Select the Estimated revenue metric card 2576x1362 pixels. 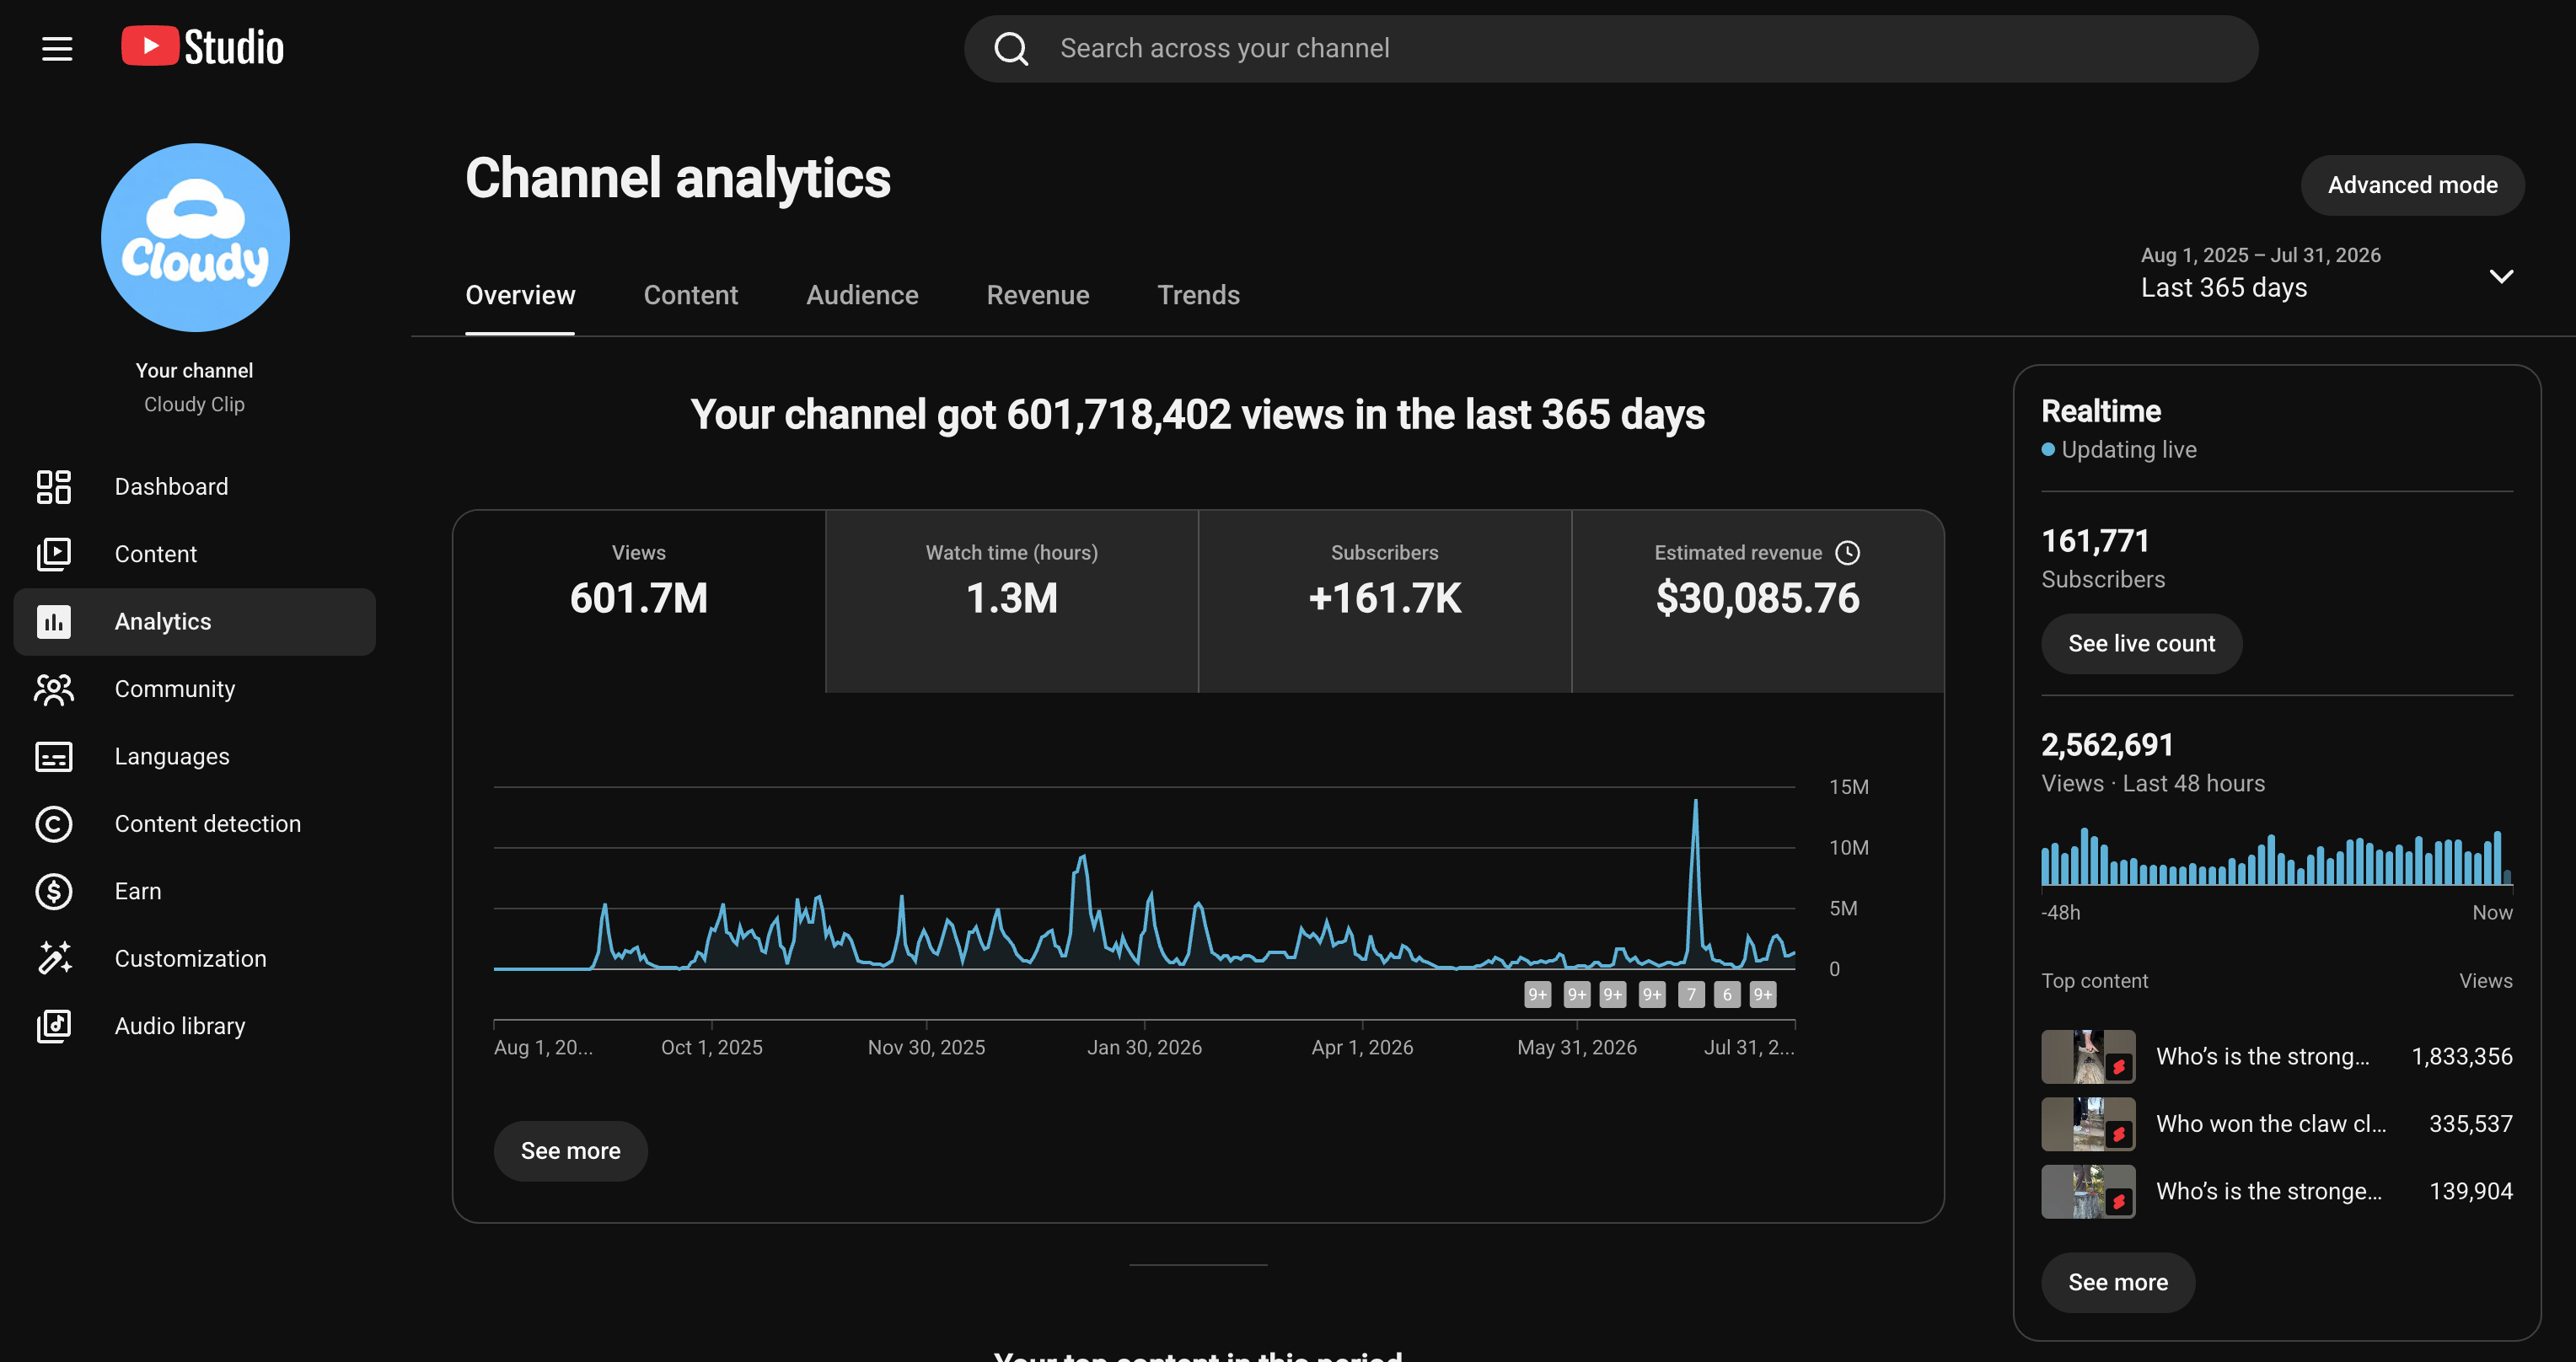click(1758, 601)
